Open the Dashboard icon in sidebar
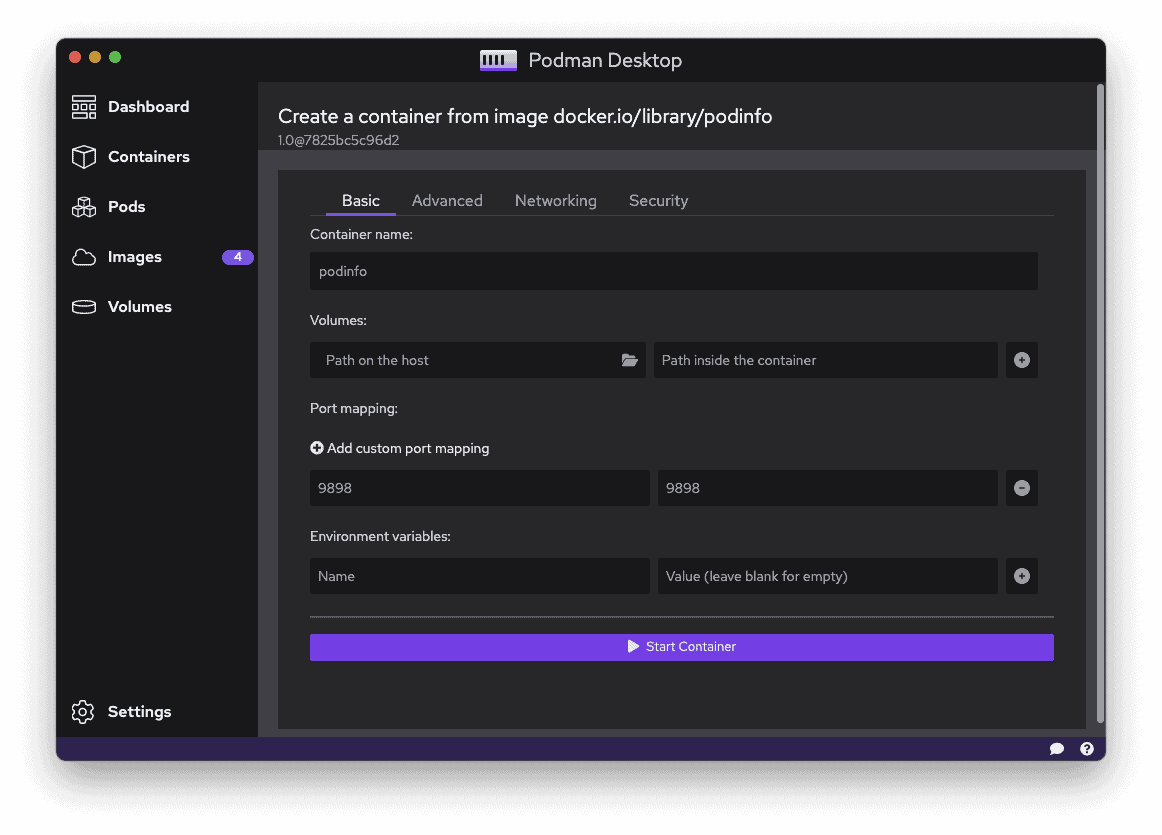 click(84, 107)
